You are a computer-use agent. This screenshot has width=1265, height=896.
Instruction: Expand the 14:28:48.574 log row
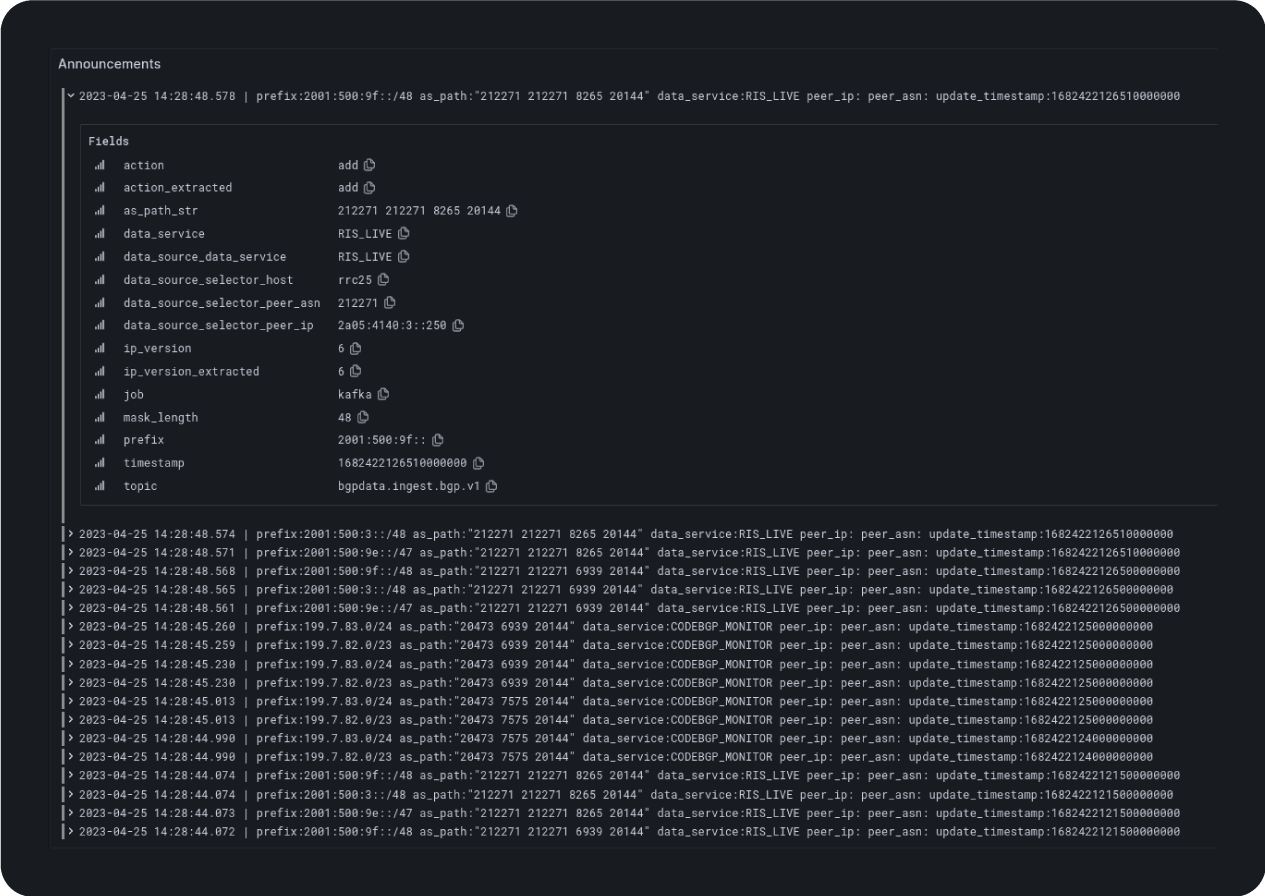tap(71, 534)
